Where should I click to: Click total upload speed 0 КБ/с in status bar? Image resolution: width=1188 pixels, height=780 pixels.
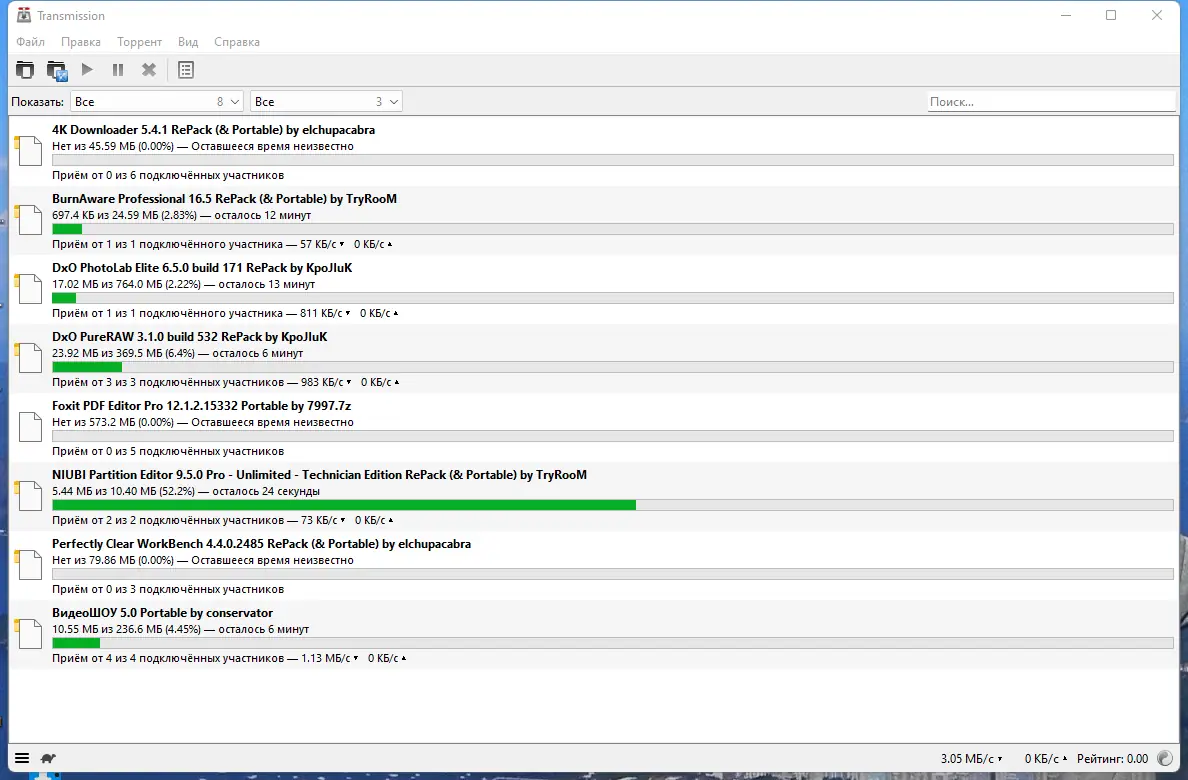(x=1046, y=759)
